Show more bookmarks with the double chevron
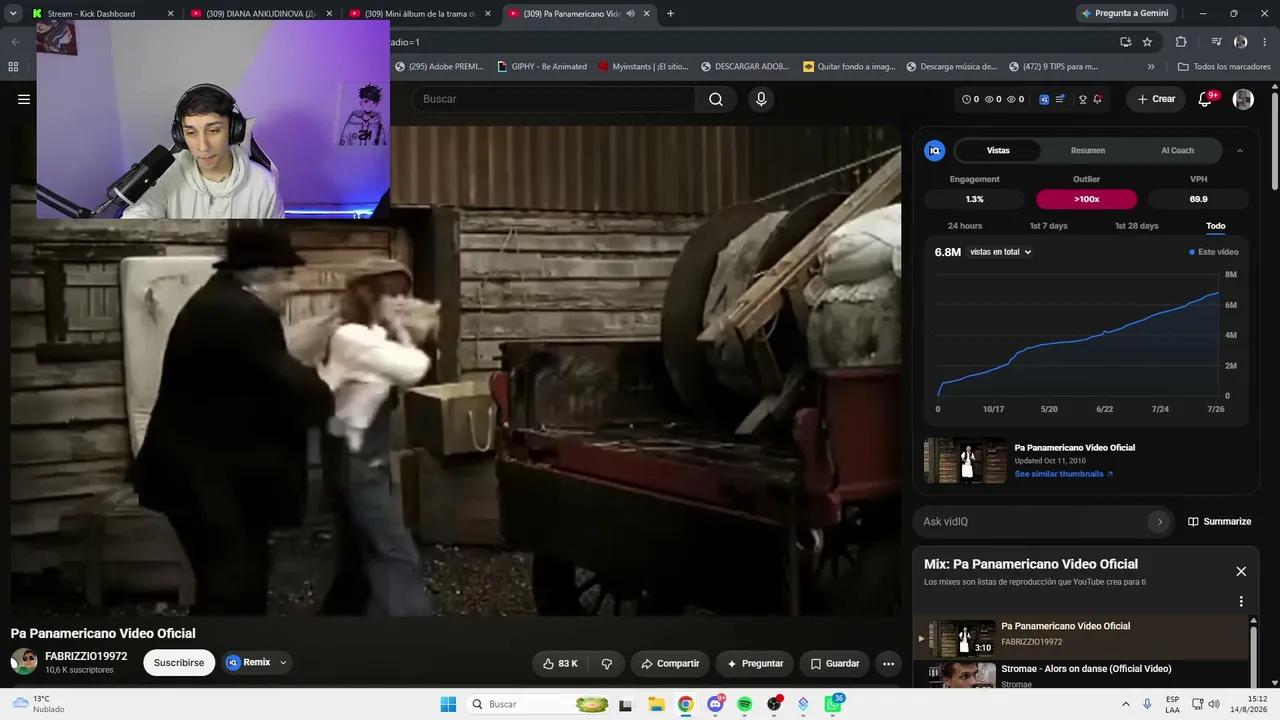The width and height of the screenshot is (1280, 720). coord(1151,67)
